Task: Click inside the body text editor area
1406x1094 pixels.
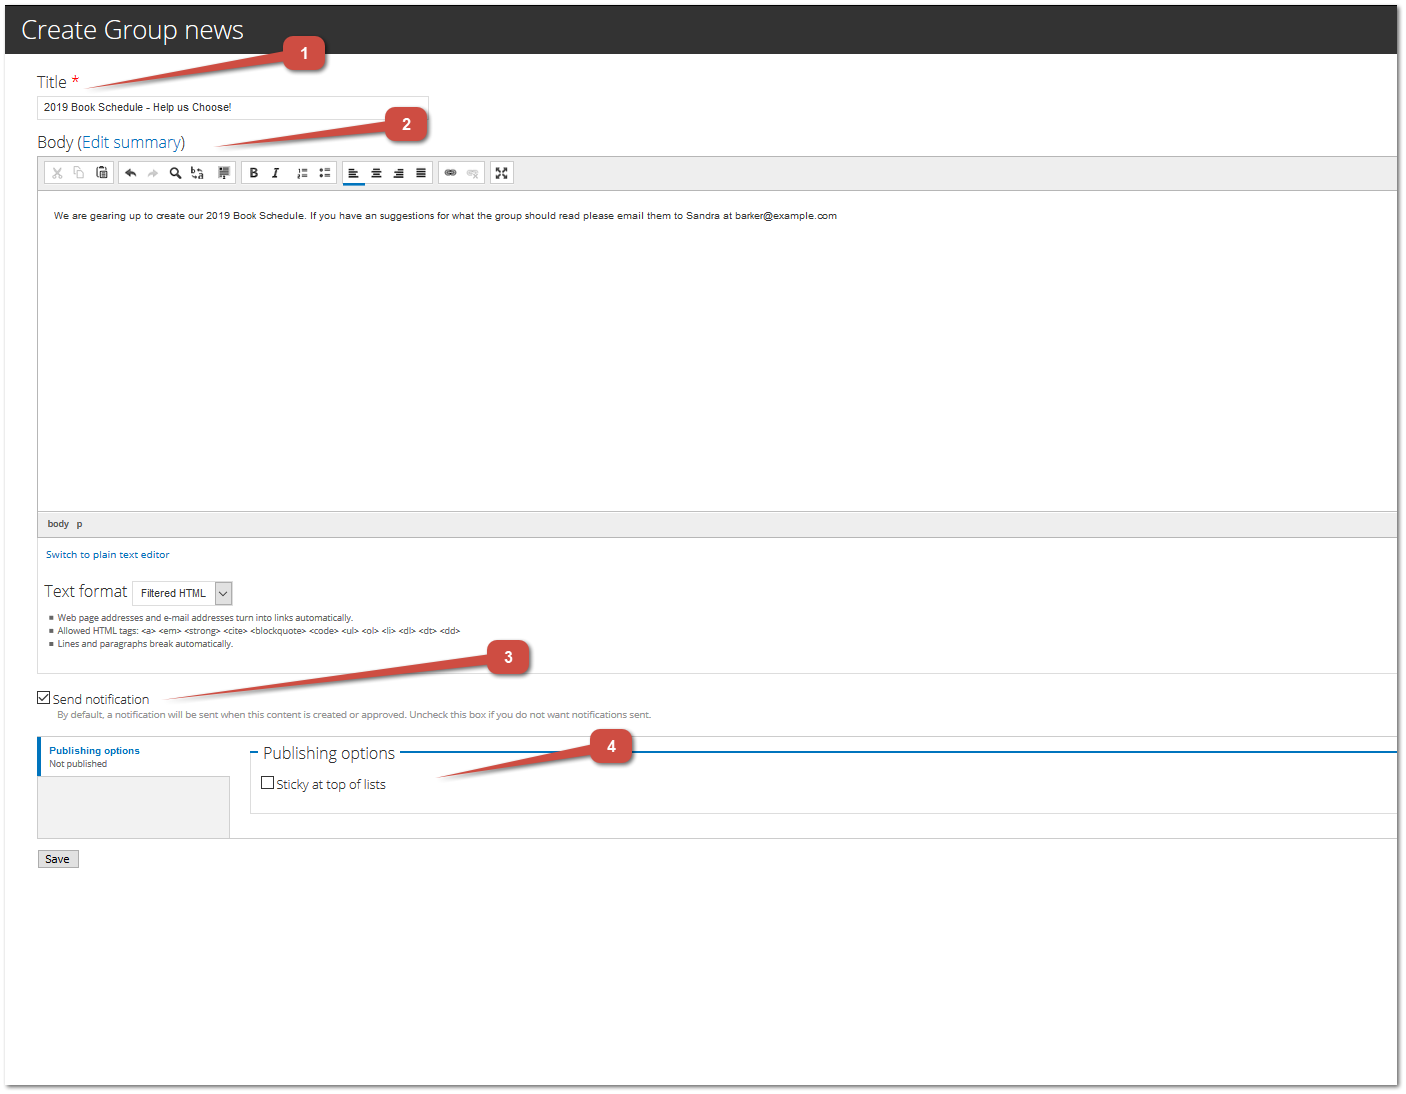Action: point(717,350)
